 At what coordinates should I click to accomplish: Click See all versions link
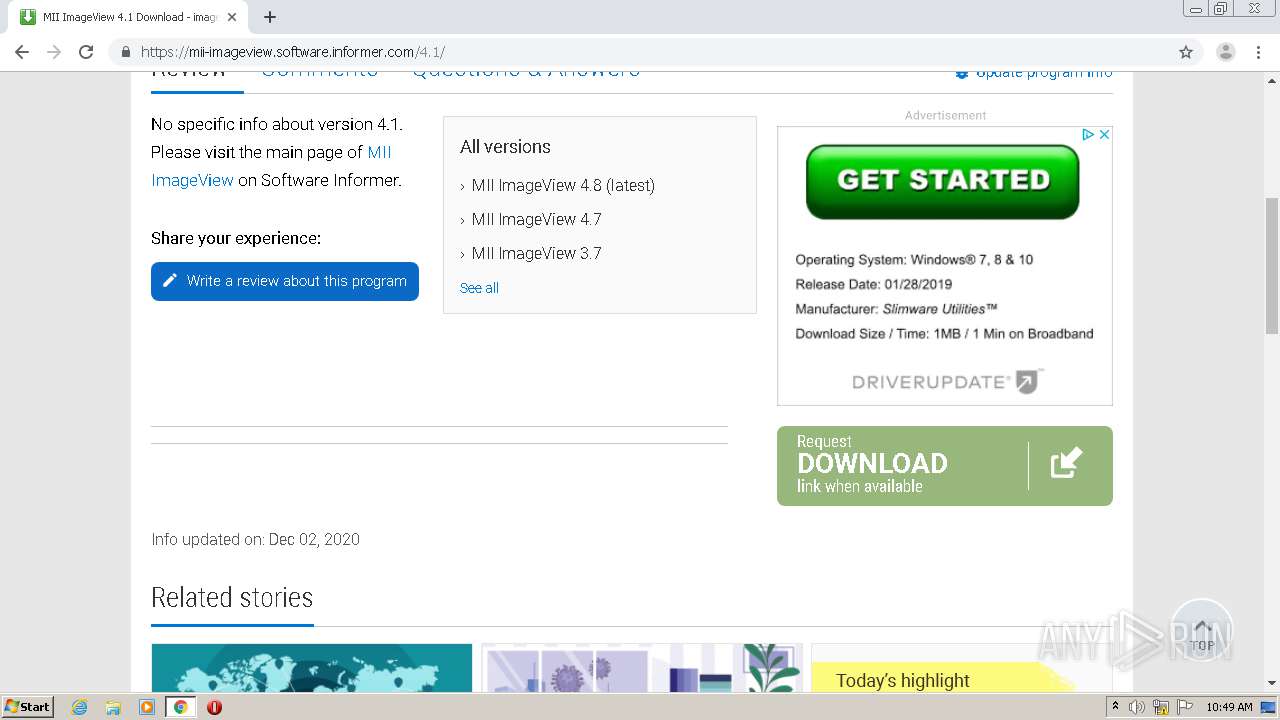(479, 288)
